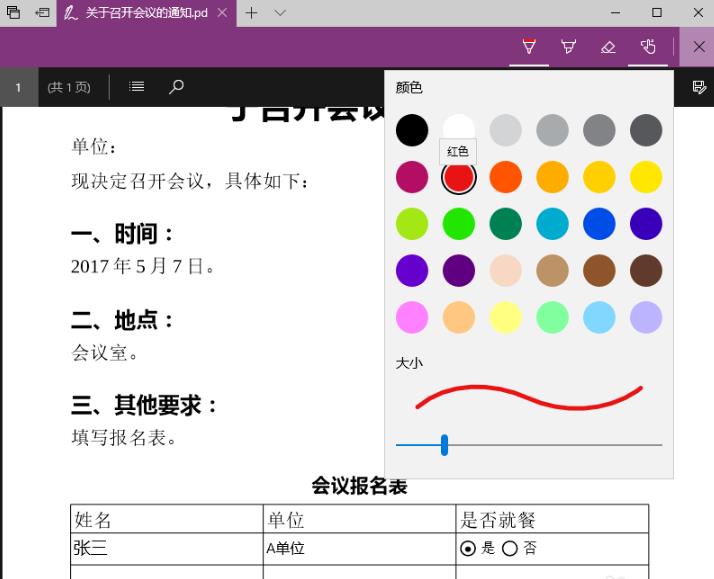Pick the black color swatch

[412, 130]
